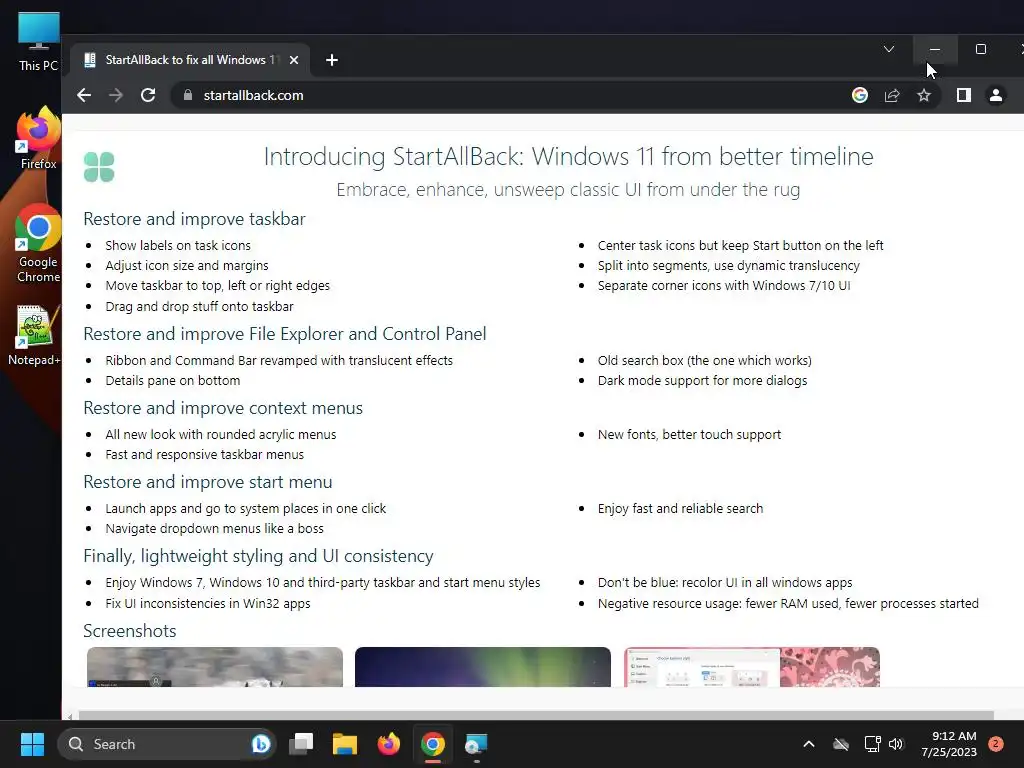
Task: Open the pink floral screenshot thumbnail
Action: coord(752,667)
